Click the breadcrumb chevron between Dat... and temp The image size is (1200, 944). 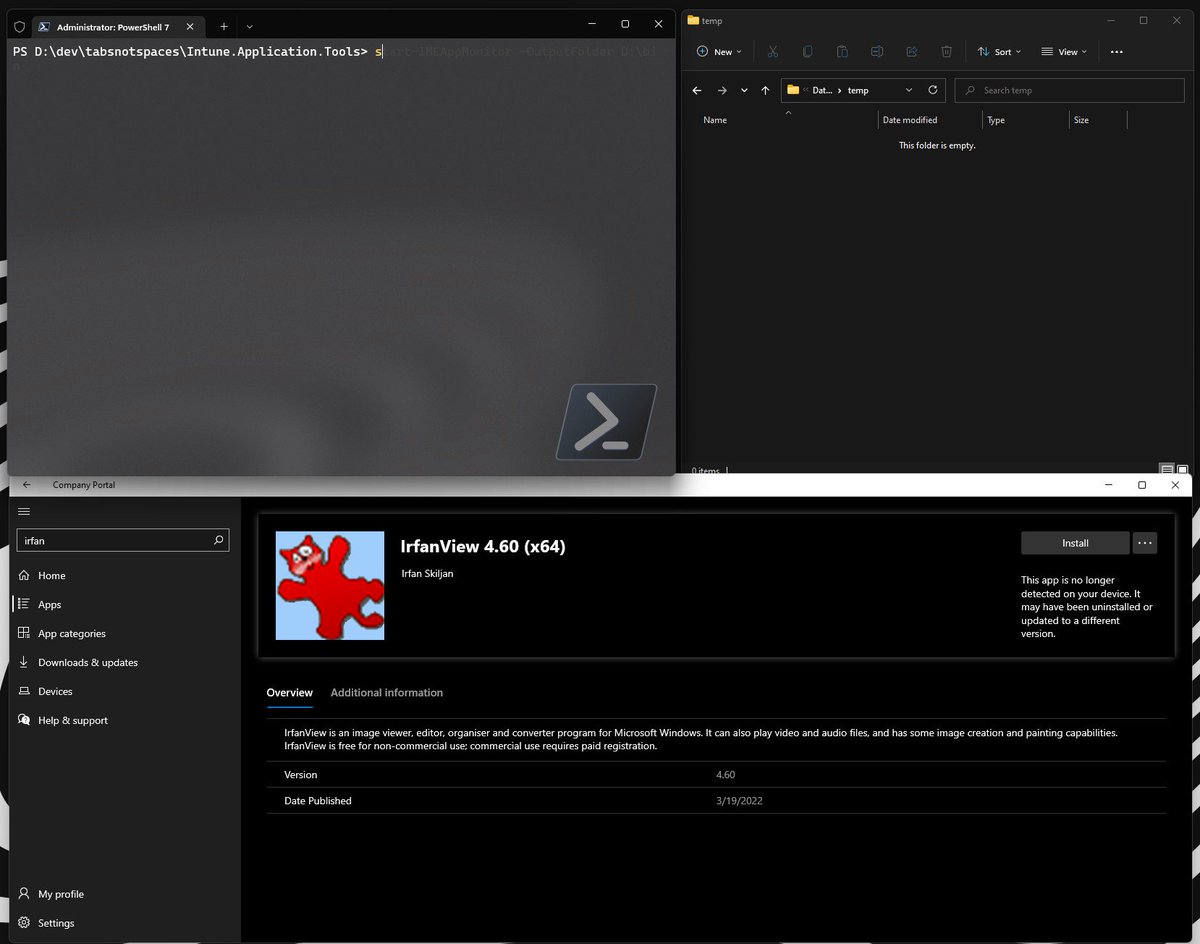840,90
